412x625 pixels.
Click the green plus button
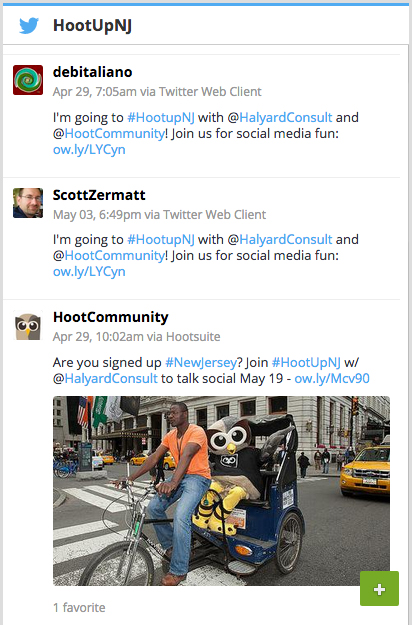point(379,588)
